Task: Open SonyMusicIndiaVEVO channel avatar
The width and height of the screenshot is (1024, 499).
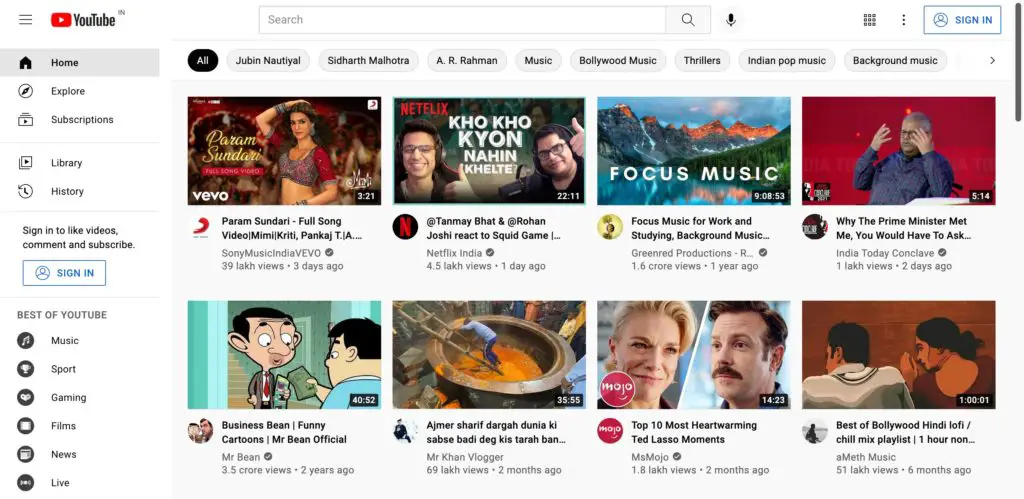Action: click(x=200, y=227)
